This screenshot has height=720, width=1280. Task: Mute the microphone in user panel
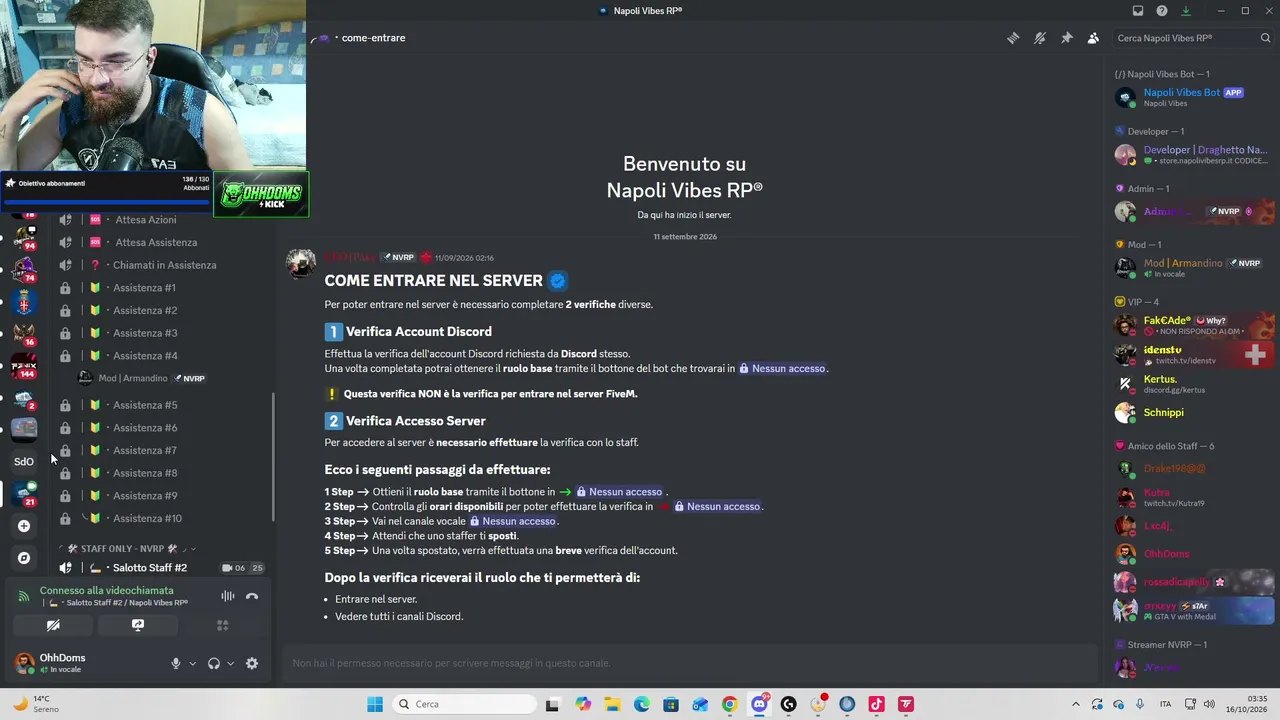pos(176,663)
